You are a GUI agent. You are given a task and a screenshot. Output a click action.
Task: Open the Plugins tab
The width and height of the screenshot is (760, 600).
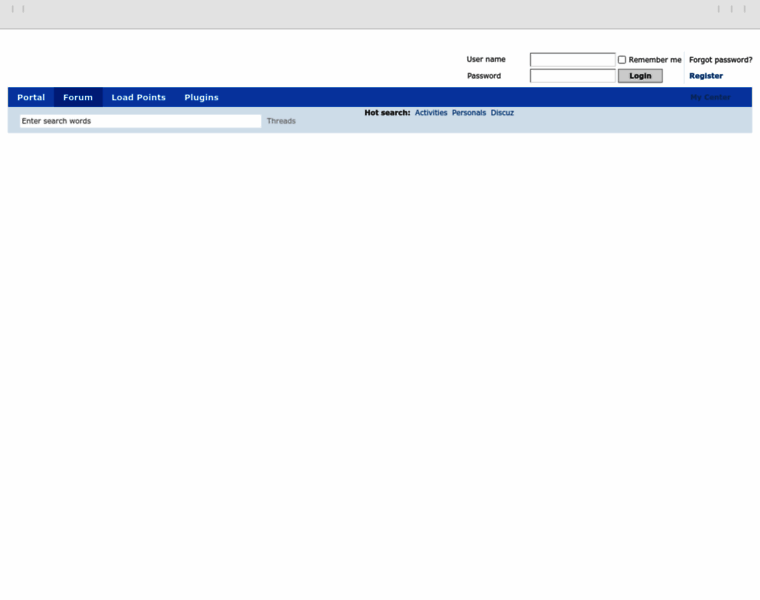tap(201, 97)
